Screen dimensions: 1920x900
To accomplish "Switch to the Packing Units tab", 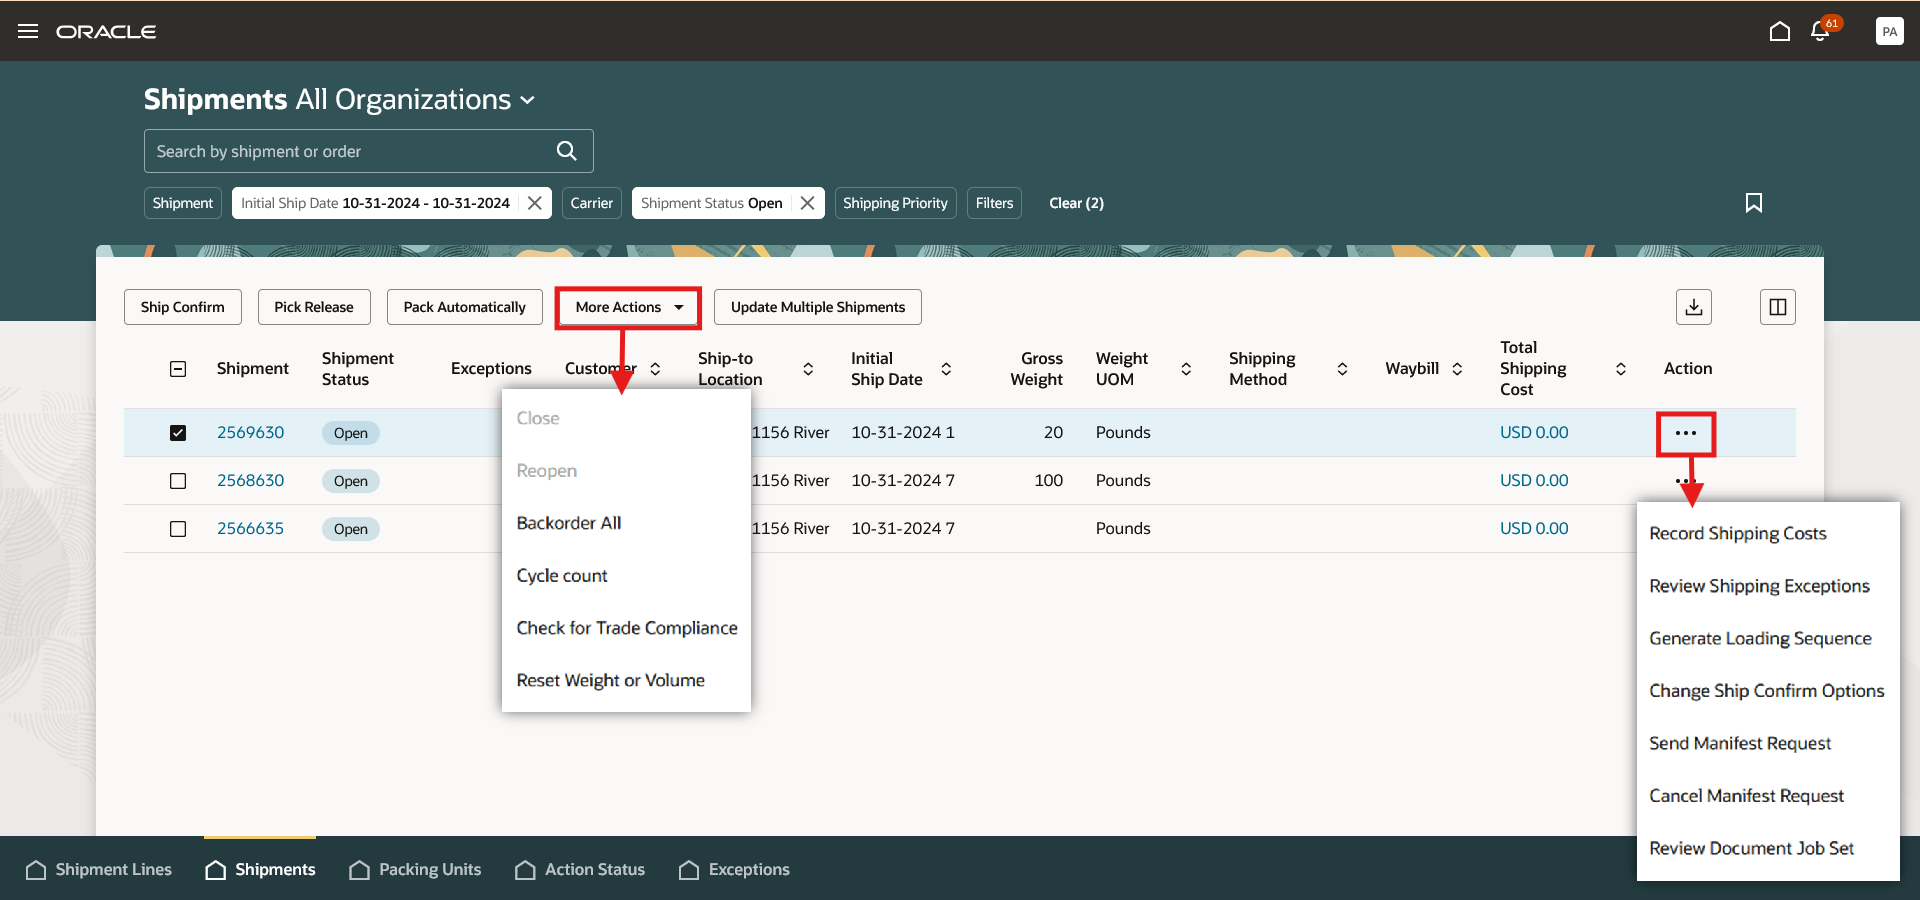I will 415,870.
